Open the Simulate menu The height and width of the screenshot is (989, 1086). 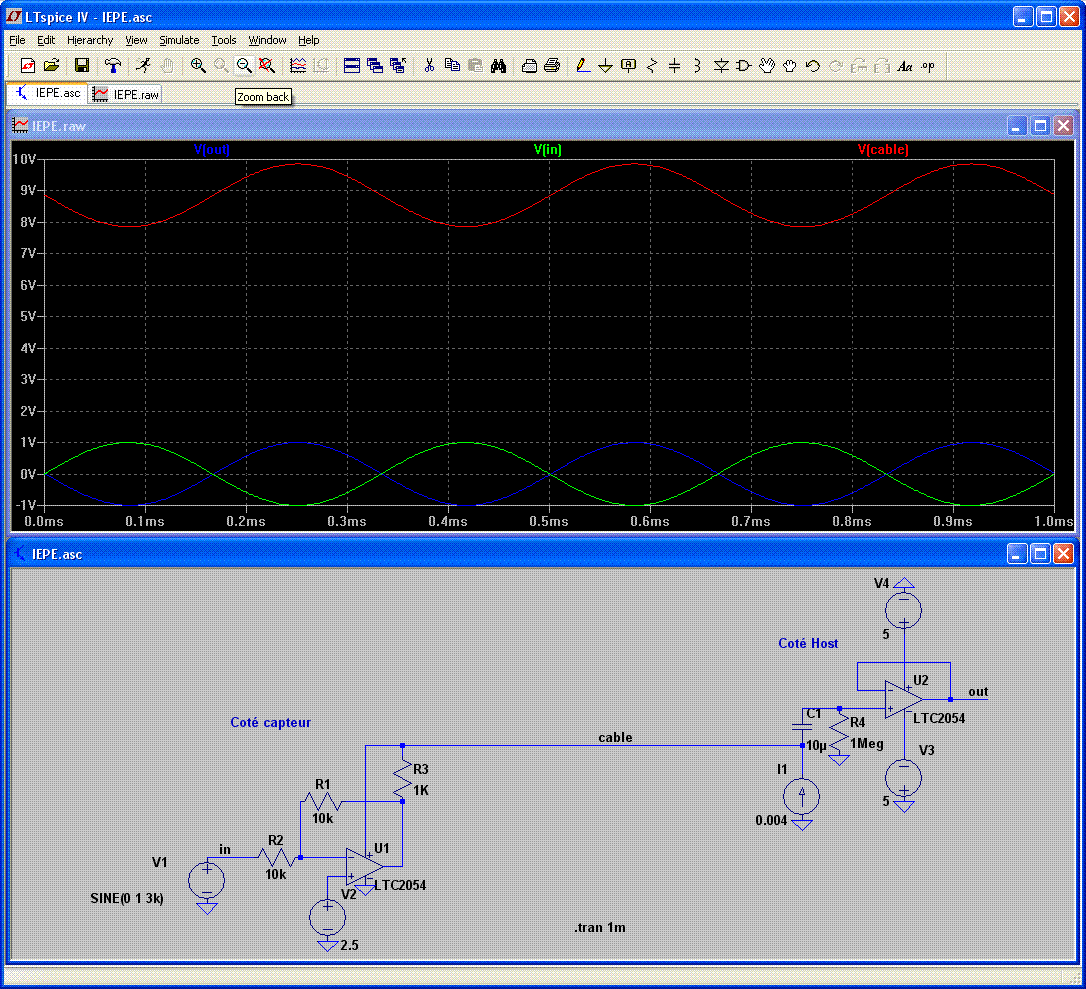point(179,40)
